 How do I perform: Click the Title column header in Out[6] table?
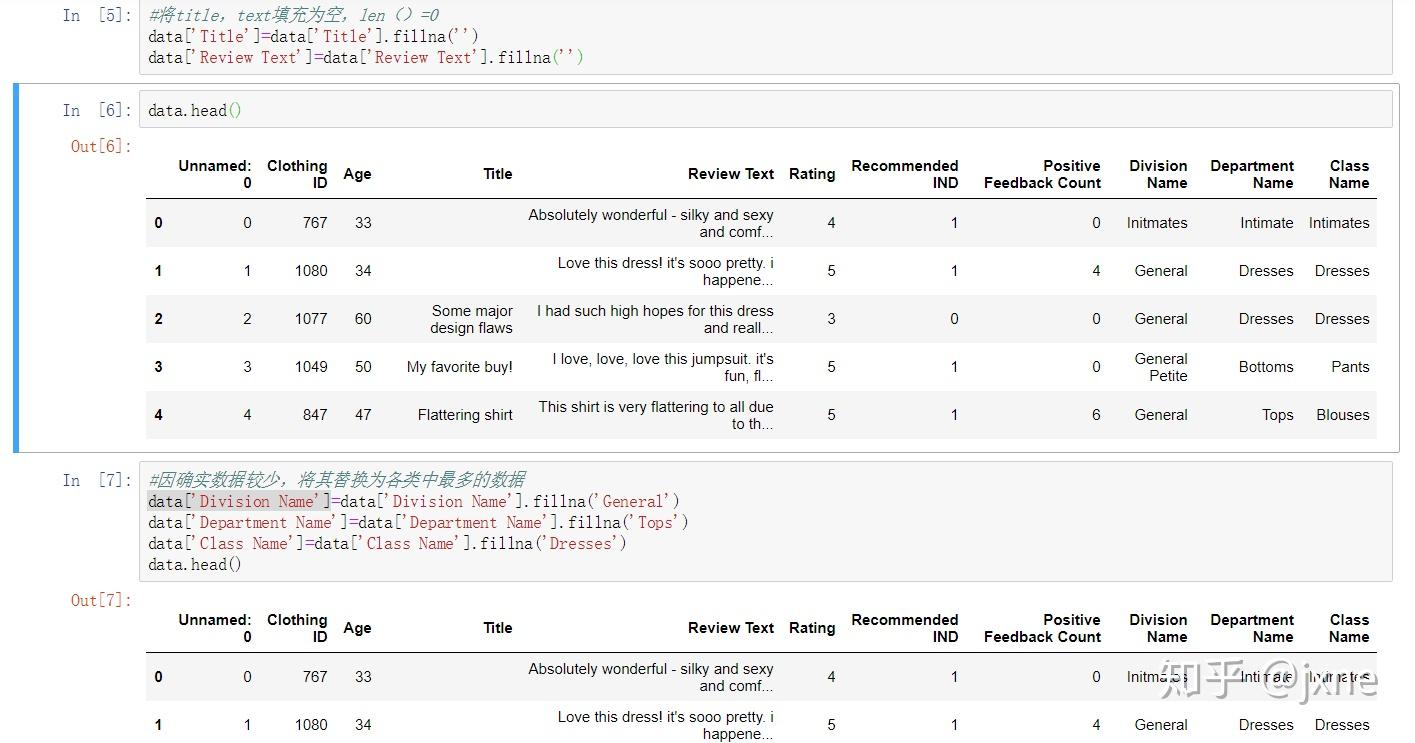497,174
